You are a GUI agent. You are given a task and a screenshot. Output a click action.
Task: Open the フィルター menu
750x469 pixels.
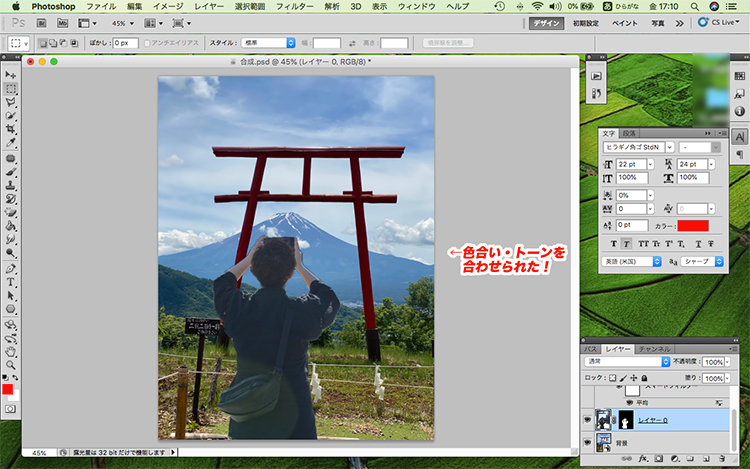point(295,6)
